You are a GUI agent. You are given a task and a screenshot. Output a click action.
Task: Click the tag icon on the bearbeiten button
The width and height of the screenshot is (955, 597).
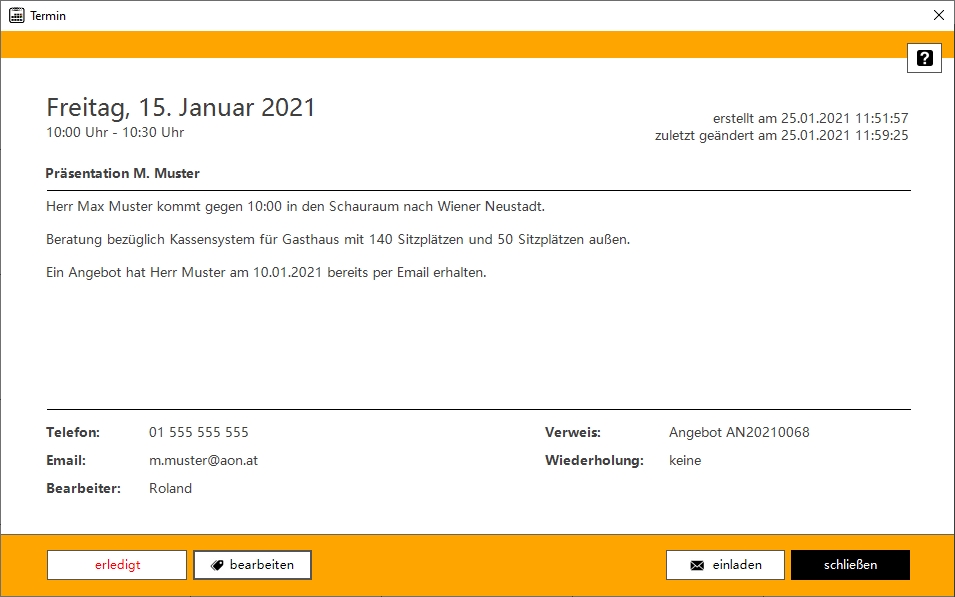pos(217,565)
